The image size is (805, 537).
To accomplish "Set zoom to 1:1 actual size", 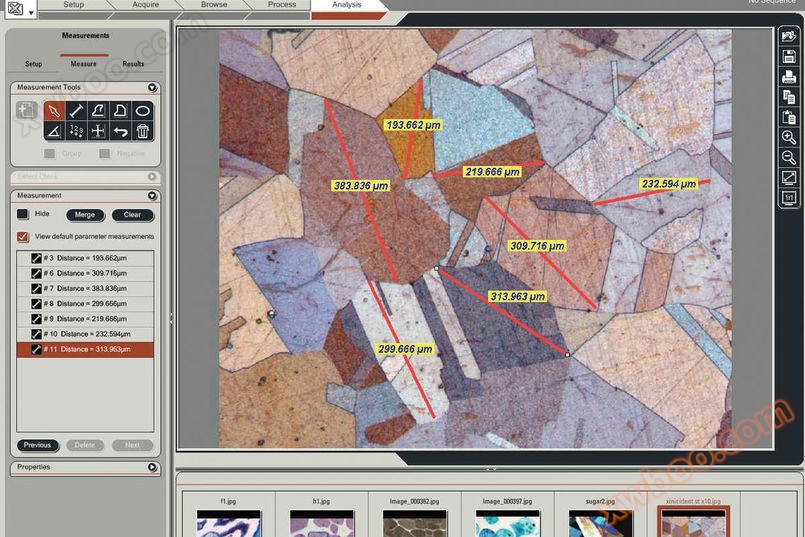I will tap(789, 198).
